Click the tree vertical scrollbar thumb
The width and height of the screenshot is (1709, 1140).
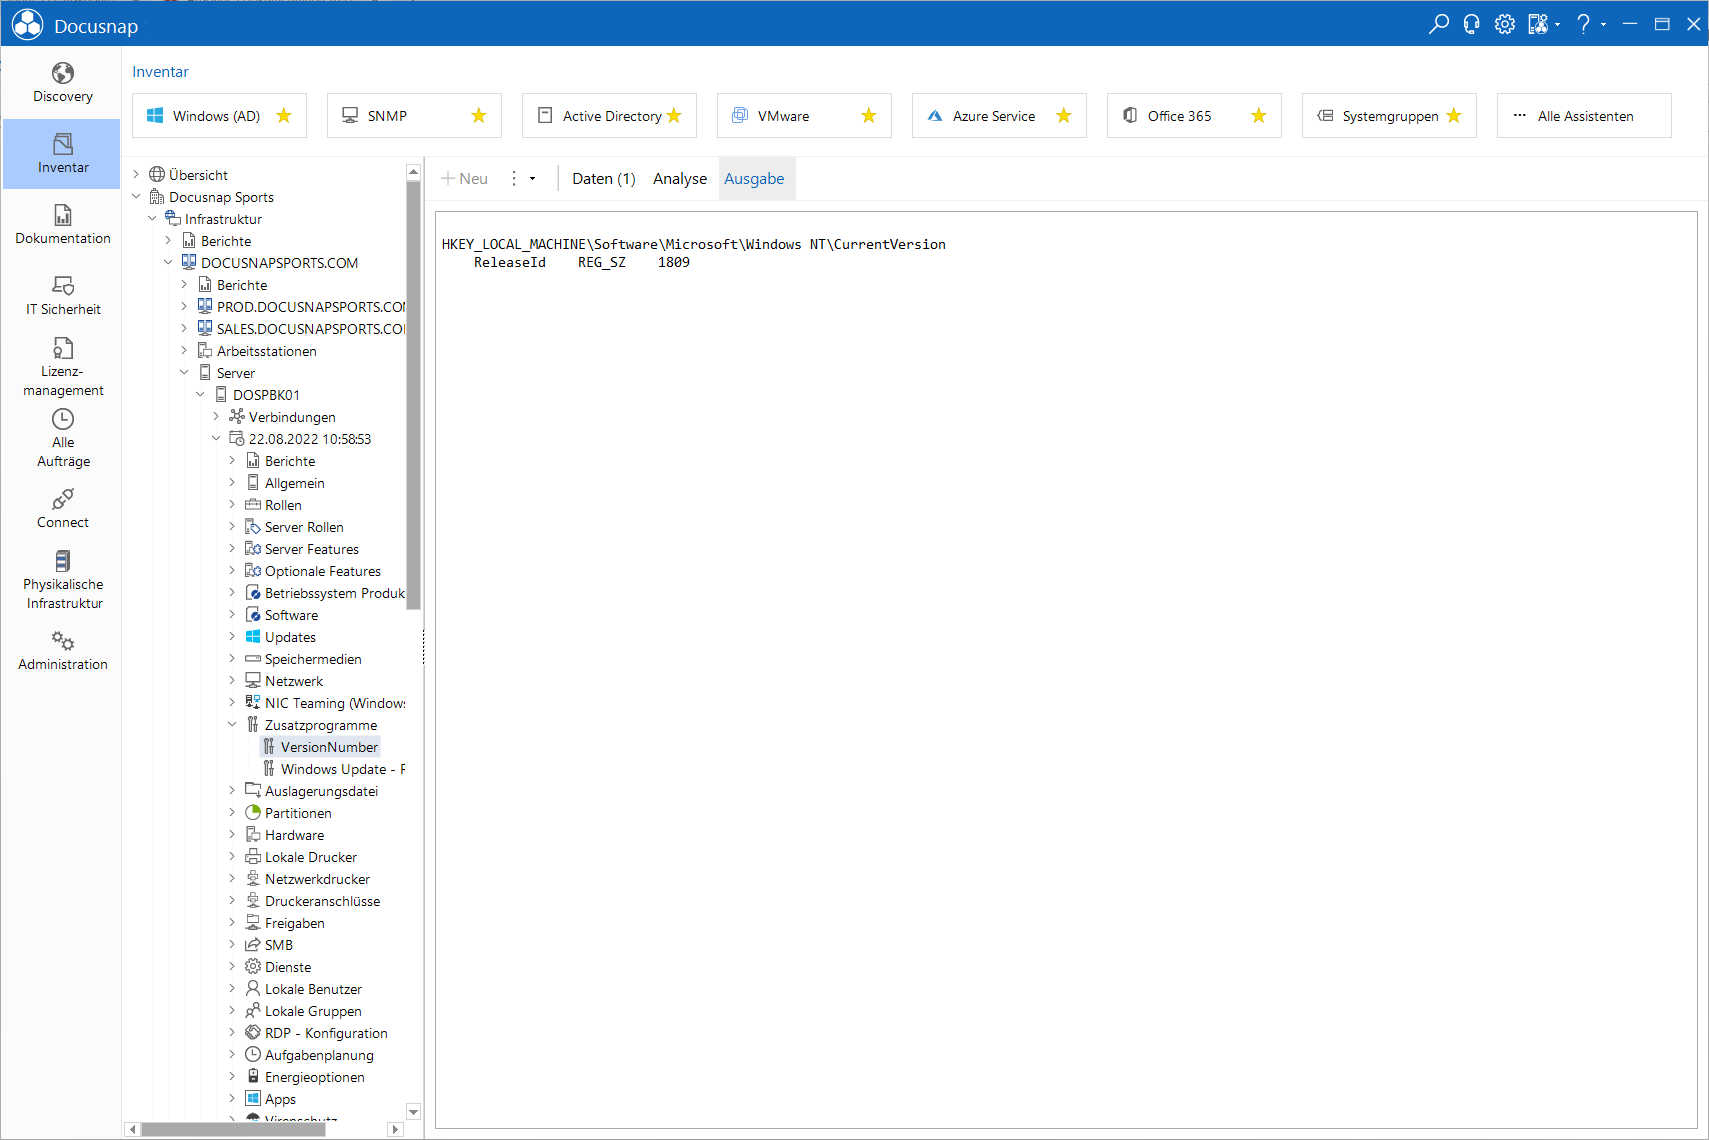[414, 394]
